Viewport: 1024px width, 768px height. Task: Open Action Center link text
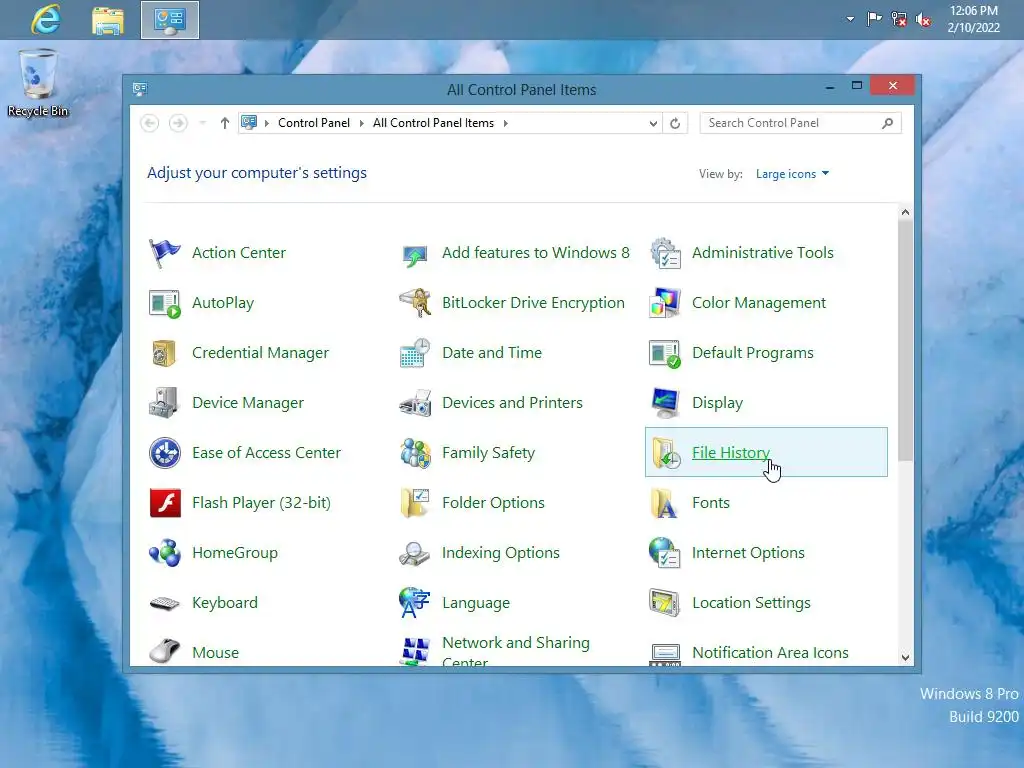[x=239, y=253]
